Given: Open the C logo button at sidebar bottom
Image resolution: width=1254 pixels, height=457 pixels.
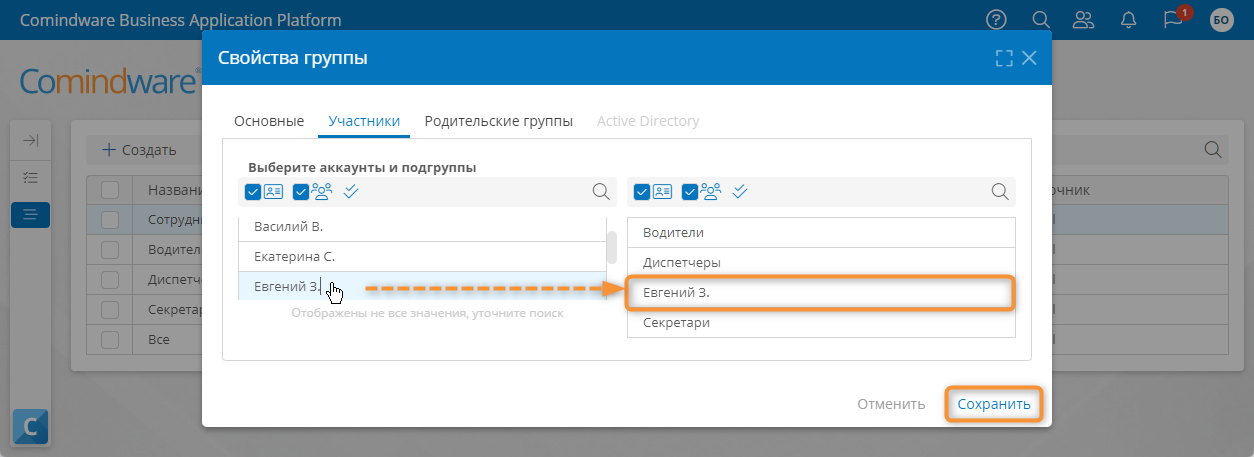Looking at the screenshot, I should pos(30,428).
